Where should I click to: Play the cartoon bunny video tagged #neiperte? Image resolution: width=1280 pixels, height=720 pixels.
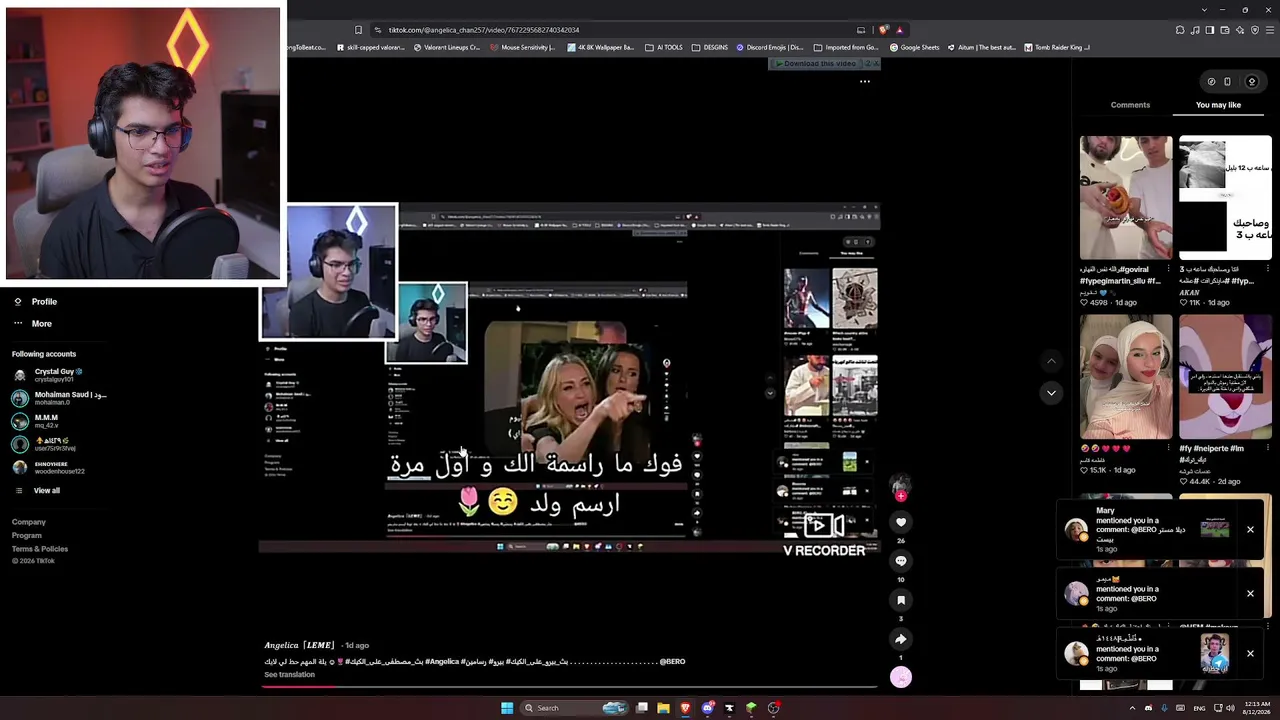(1225, 377)
